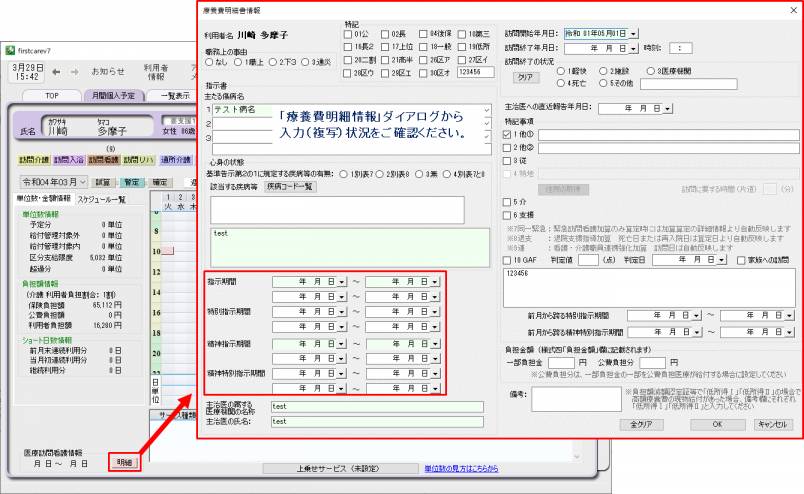Select the 訪問介護 service tag

[x=31, y=159]
